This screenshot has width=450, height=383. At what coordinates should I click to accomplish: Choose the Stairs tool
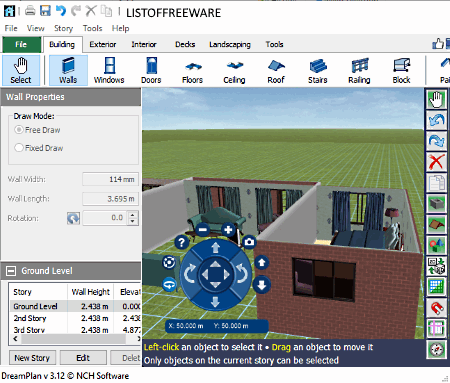tap(318, 70)
